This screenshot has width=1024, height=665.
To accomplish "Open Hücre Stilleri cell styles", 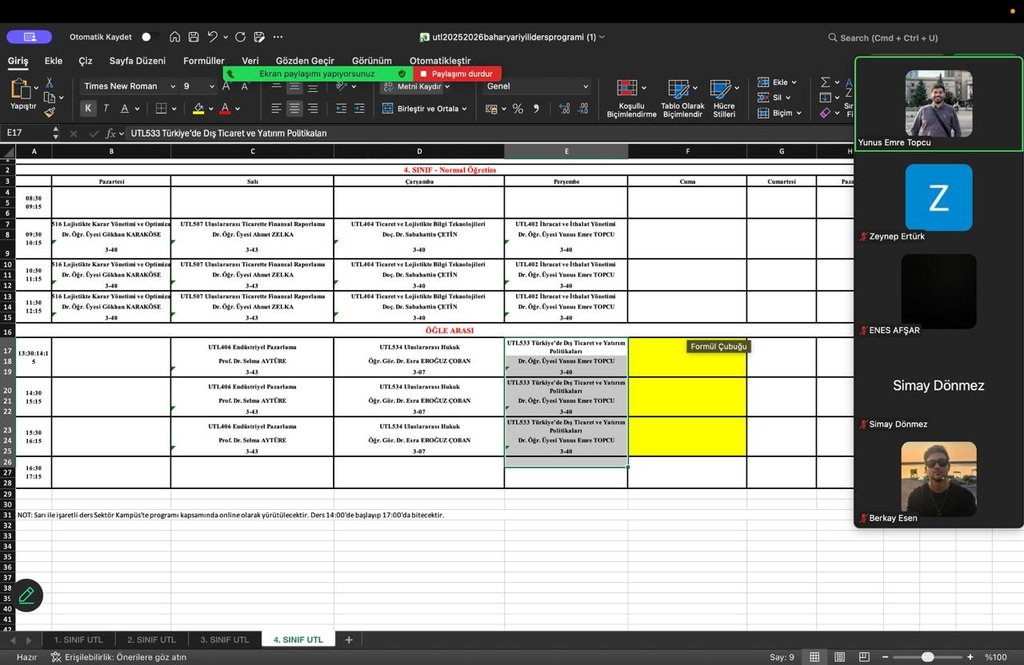I will pos(724,90).
